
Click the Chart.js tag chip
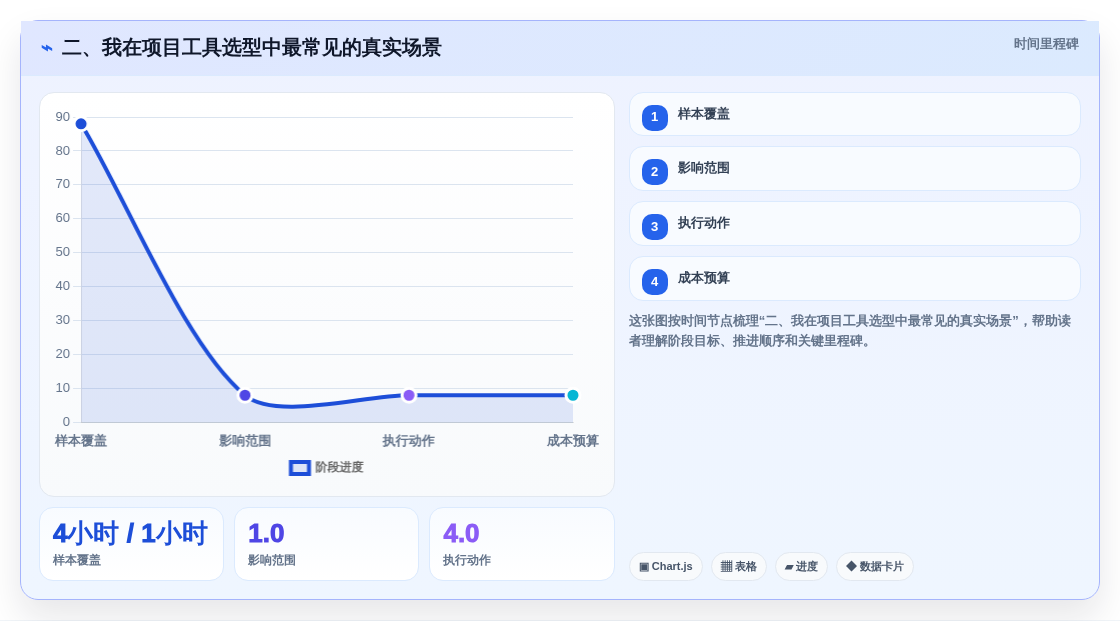click(x=666, y=567)
